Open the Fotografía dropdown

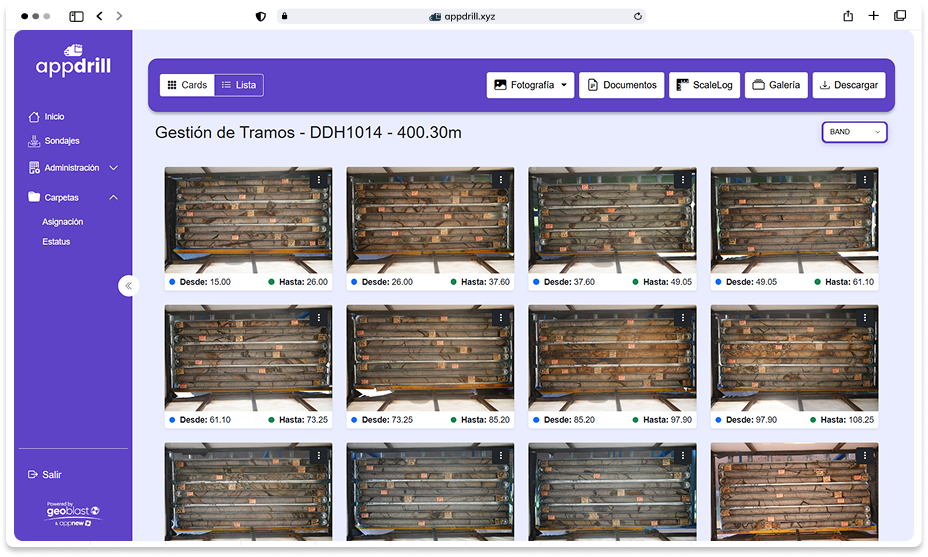(530, 85)
